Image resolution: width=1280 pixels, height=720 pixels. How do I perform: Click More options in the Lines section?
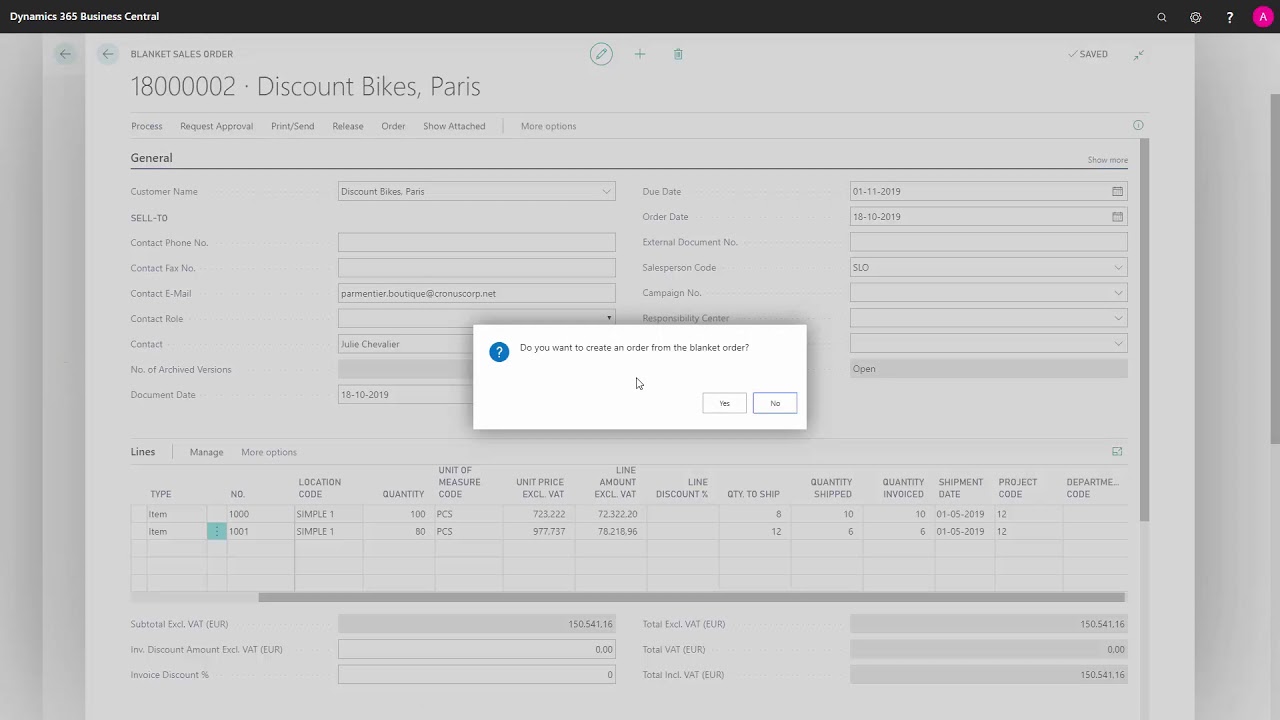(269, 452)
